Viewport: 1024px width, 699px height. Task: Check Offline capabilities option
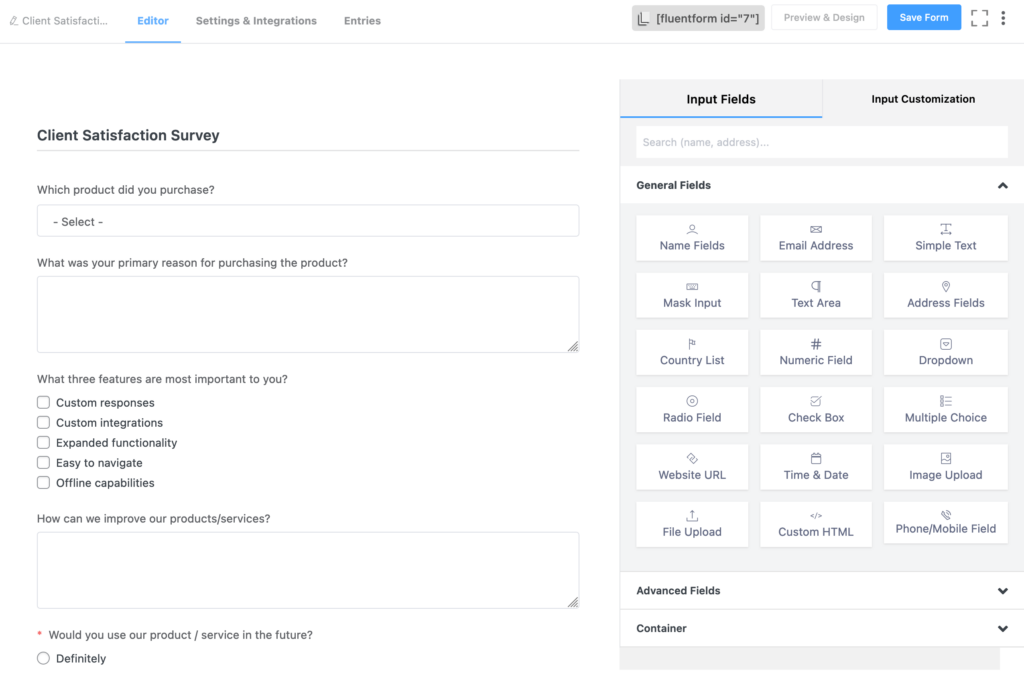pos(43,483)
